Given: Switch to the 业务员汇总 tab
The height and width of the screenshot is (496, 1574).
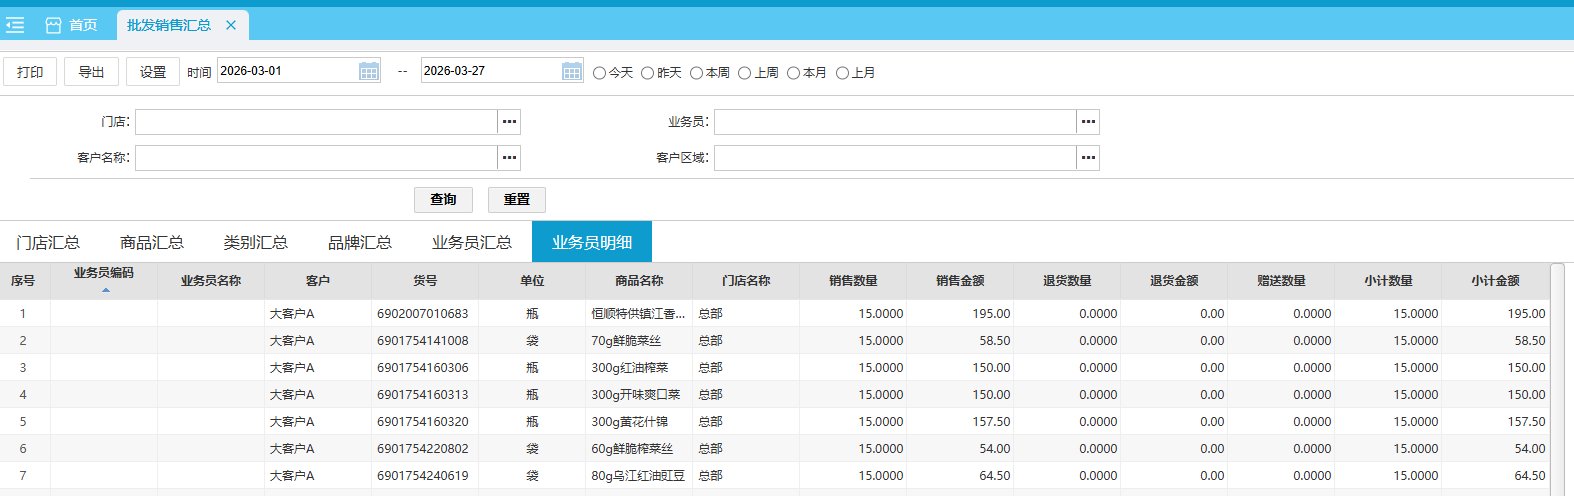Looking at the screenshot, I should (472, 243).
